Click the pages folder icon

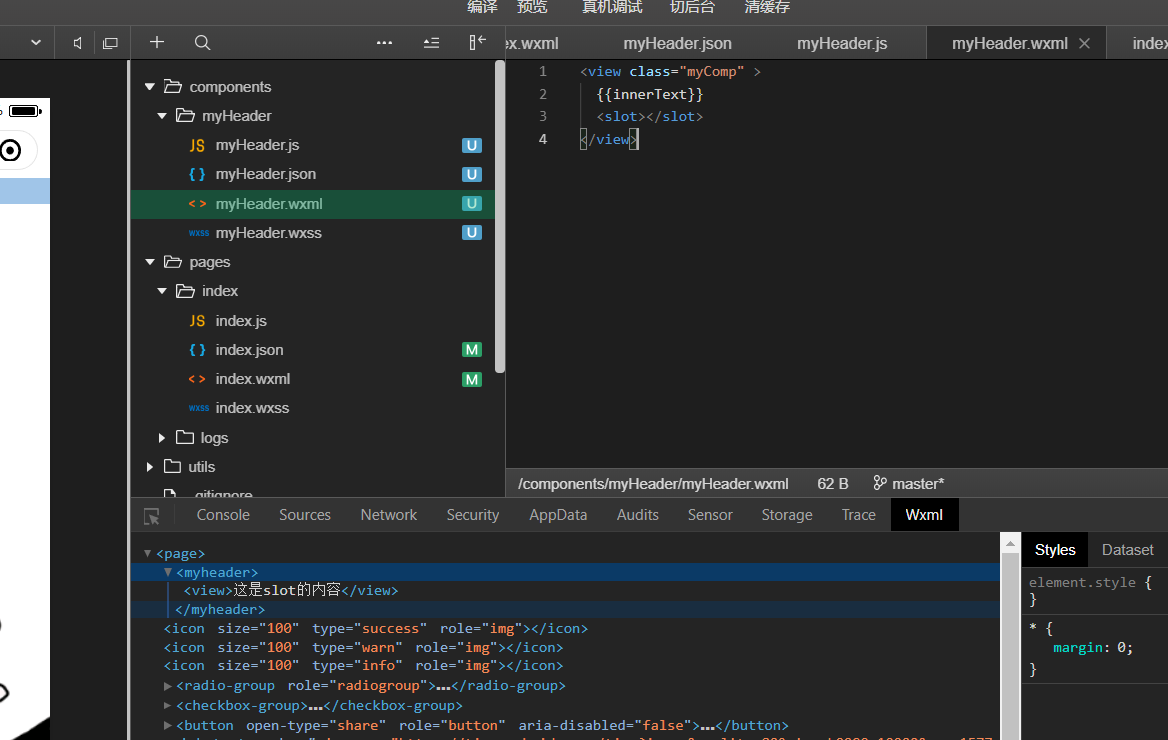[x=173, y=262]
